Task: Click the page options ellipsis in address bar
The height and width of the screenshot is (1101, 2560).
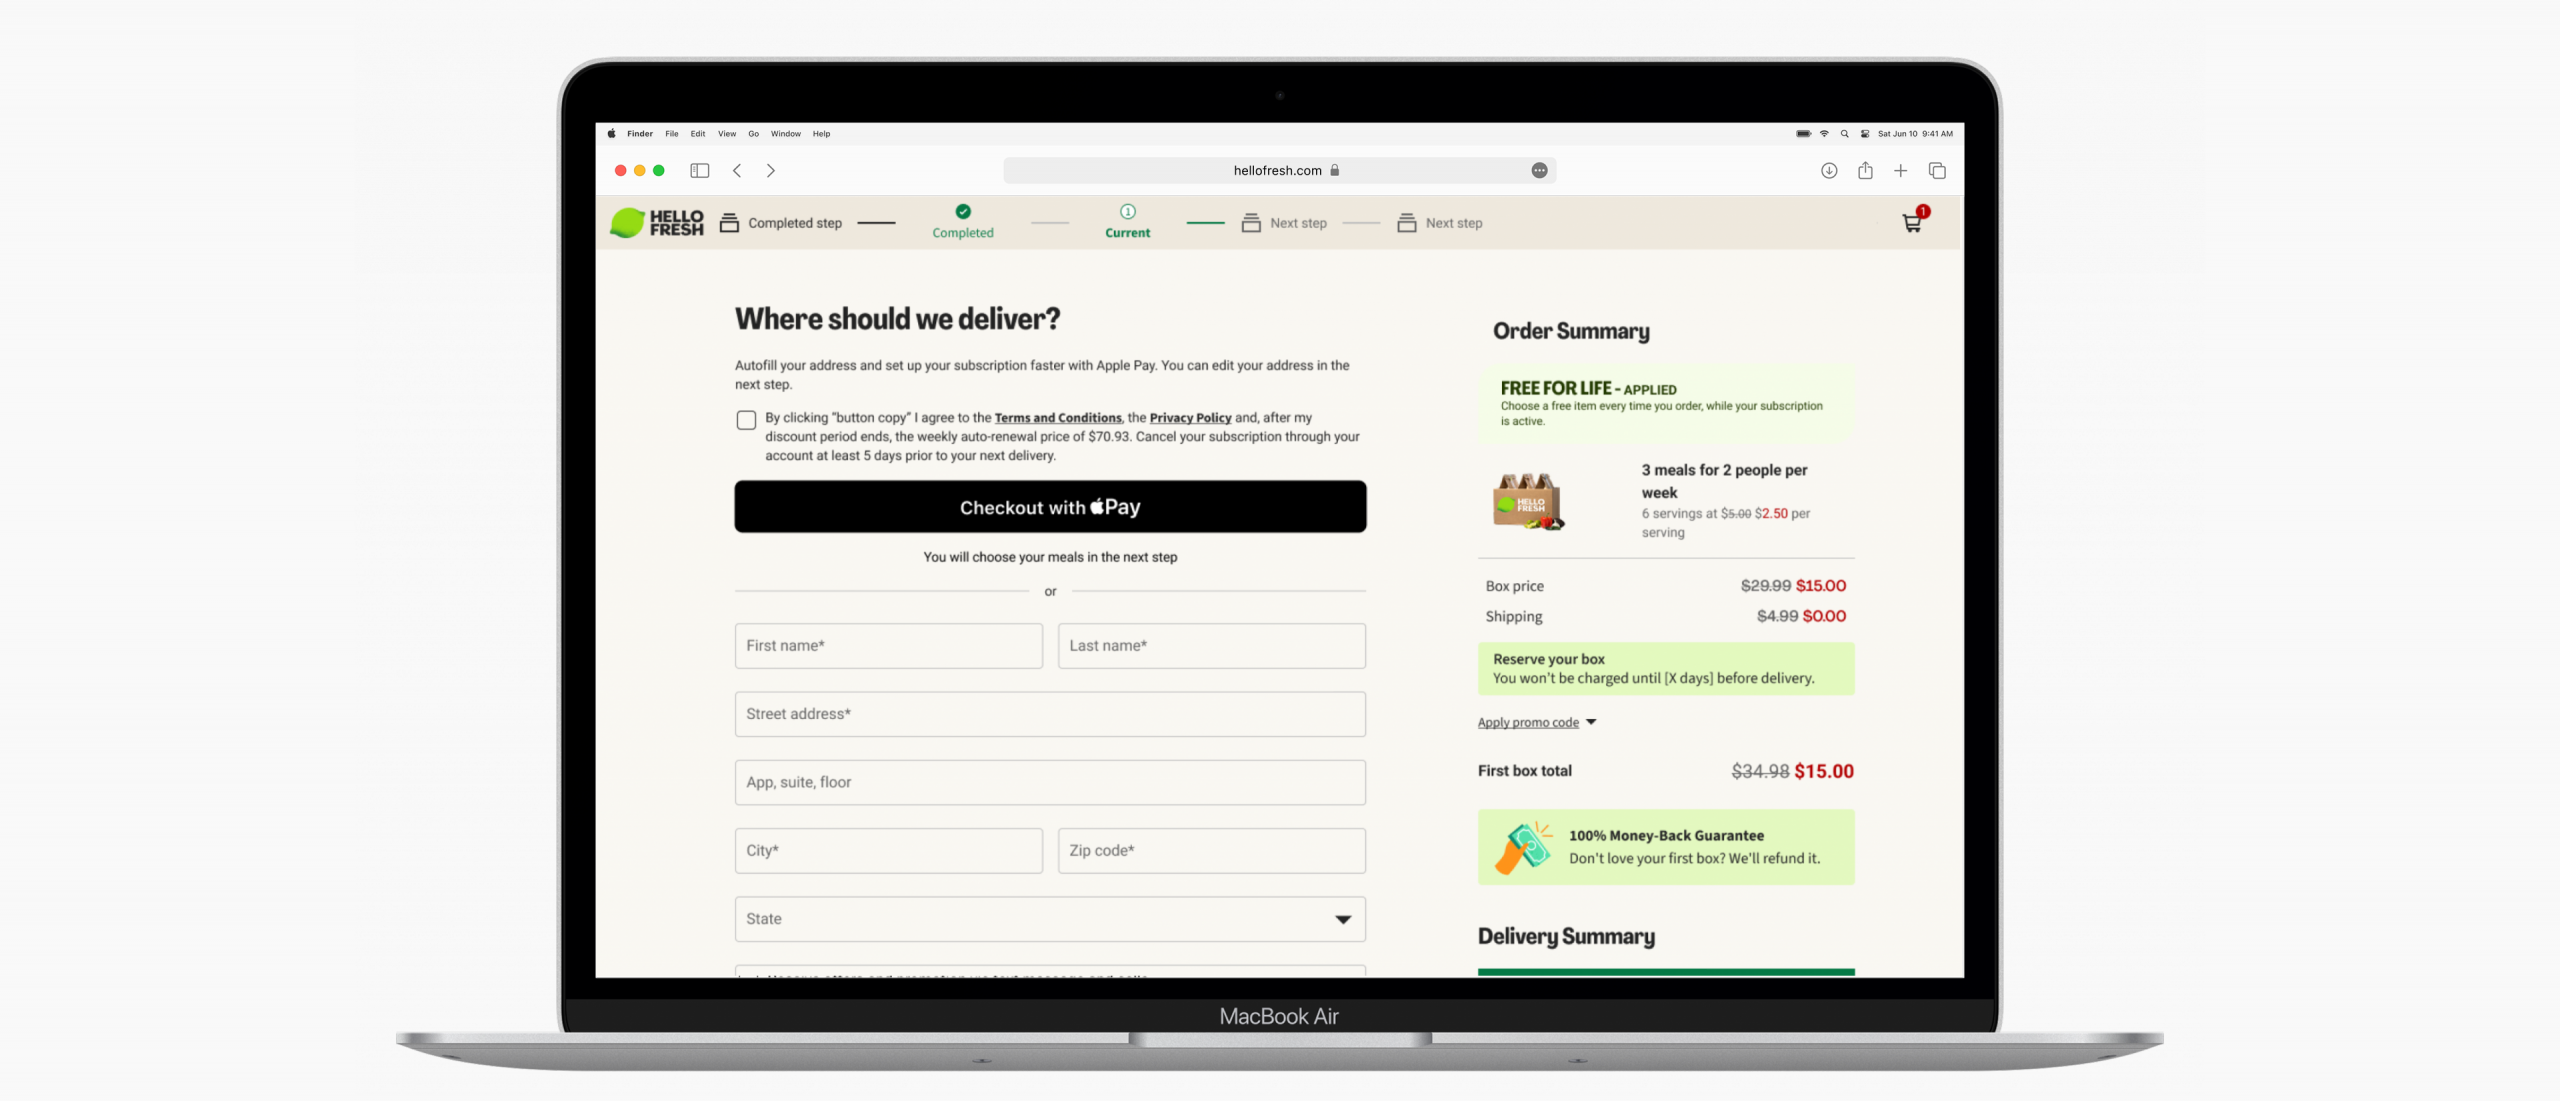Action: (x=1540, y=171)
